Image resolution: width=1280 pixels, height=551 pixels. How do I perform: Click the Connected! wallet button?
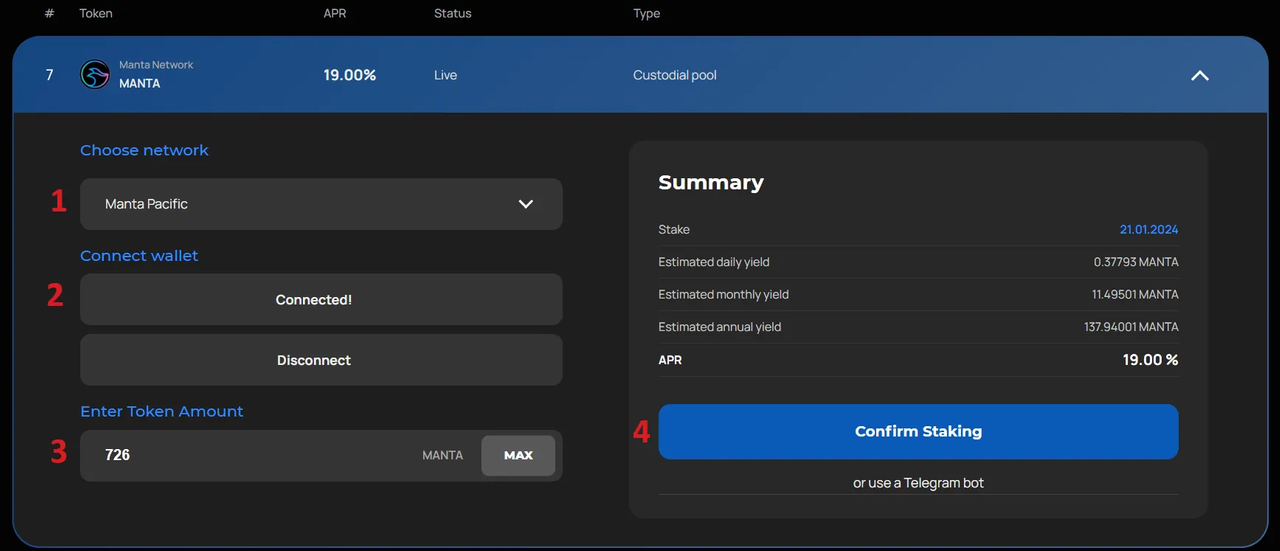click(321, 299)
